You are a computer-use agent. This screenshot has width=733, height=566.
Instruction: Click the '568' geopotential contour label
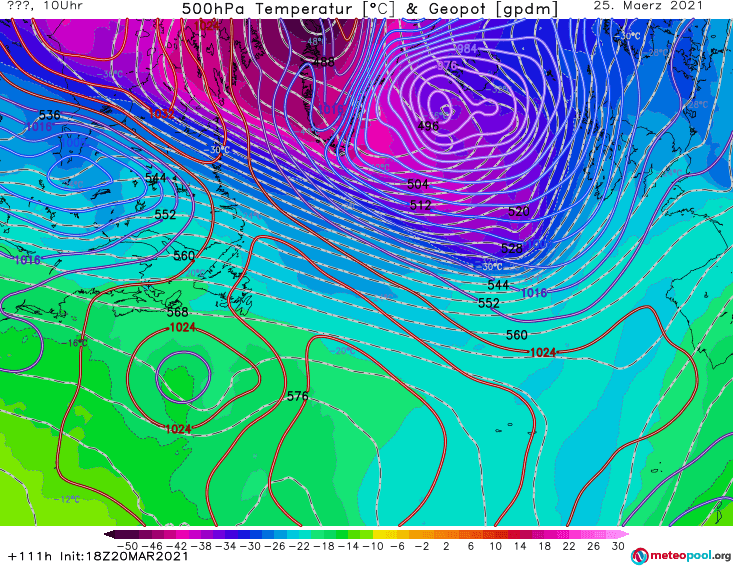177,312
